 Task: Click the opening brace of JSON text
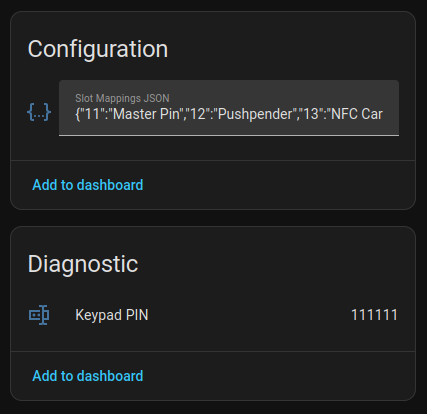tap(78, 114)
